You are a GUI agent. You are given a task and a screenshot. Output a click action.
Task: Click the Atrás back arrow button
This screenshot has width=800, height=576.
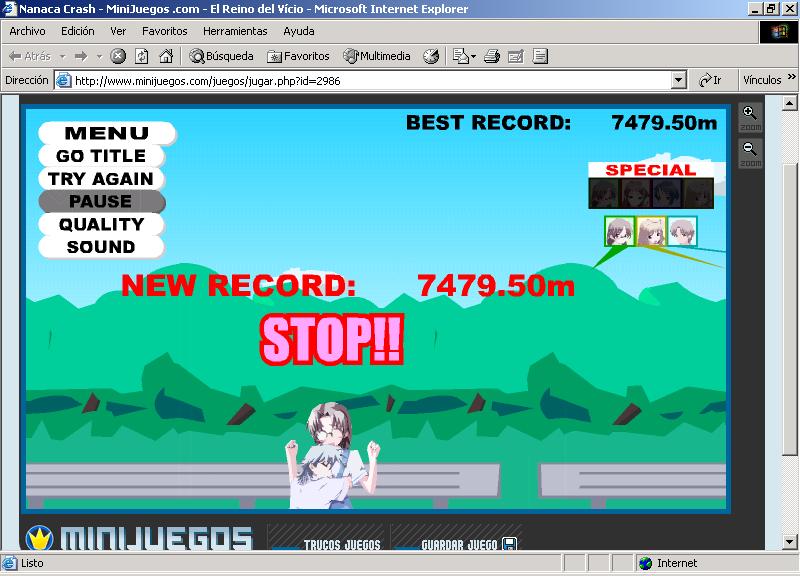pyautogui.click(x=30, y=56)
